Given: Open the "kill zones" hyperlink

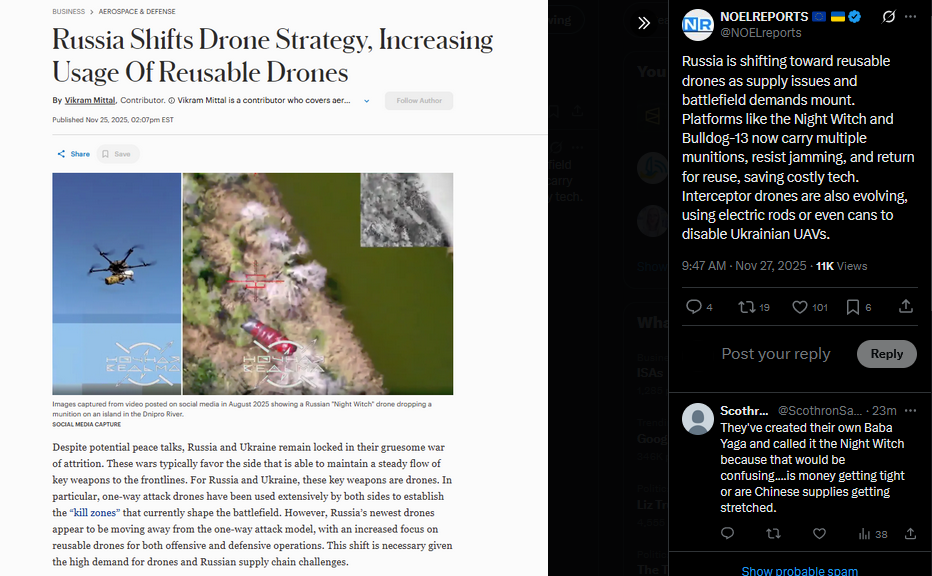Looking at the screenshot, I should [x=95, y=512].
